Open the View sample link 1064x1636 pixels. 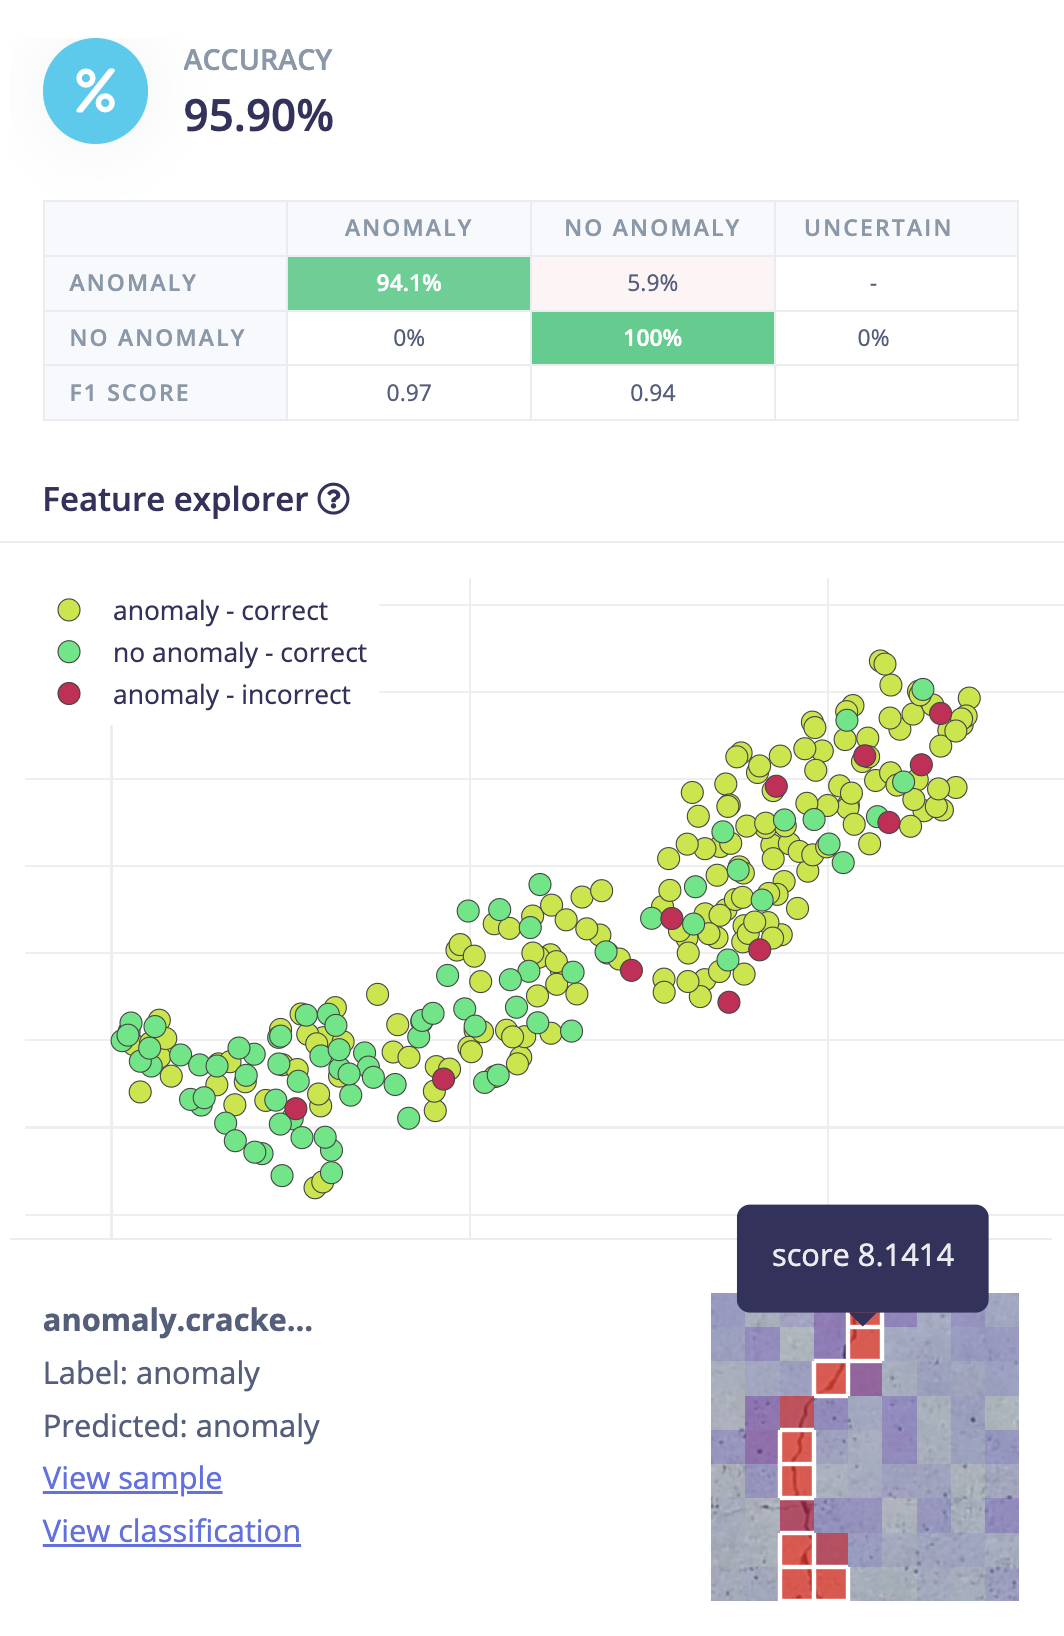point(131,1478)
